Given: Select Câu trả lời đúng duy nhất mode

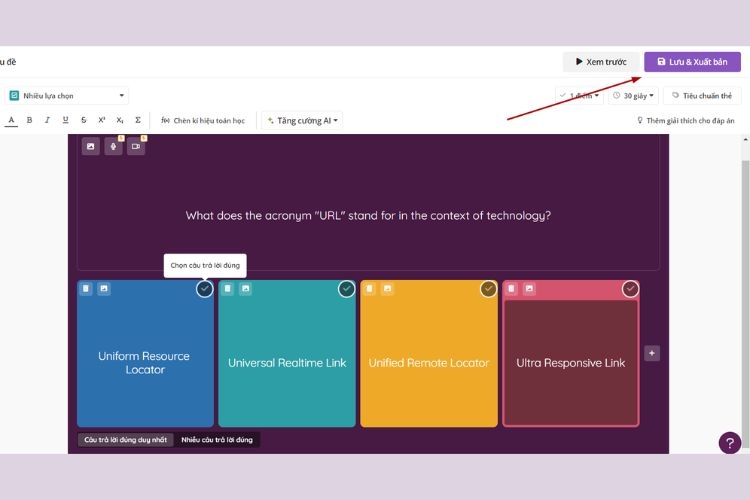Looking at the screenshot, I should [x=126, y=440].
